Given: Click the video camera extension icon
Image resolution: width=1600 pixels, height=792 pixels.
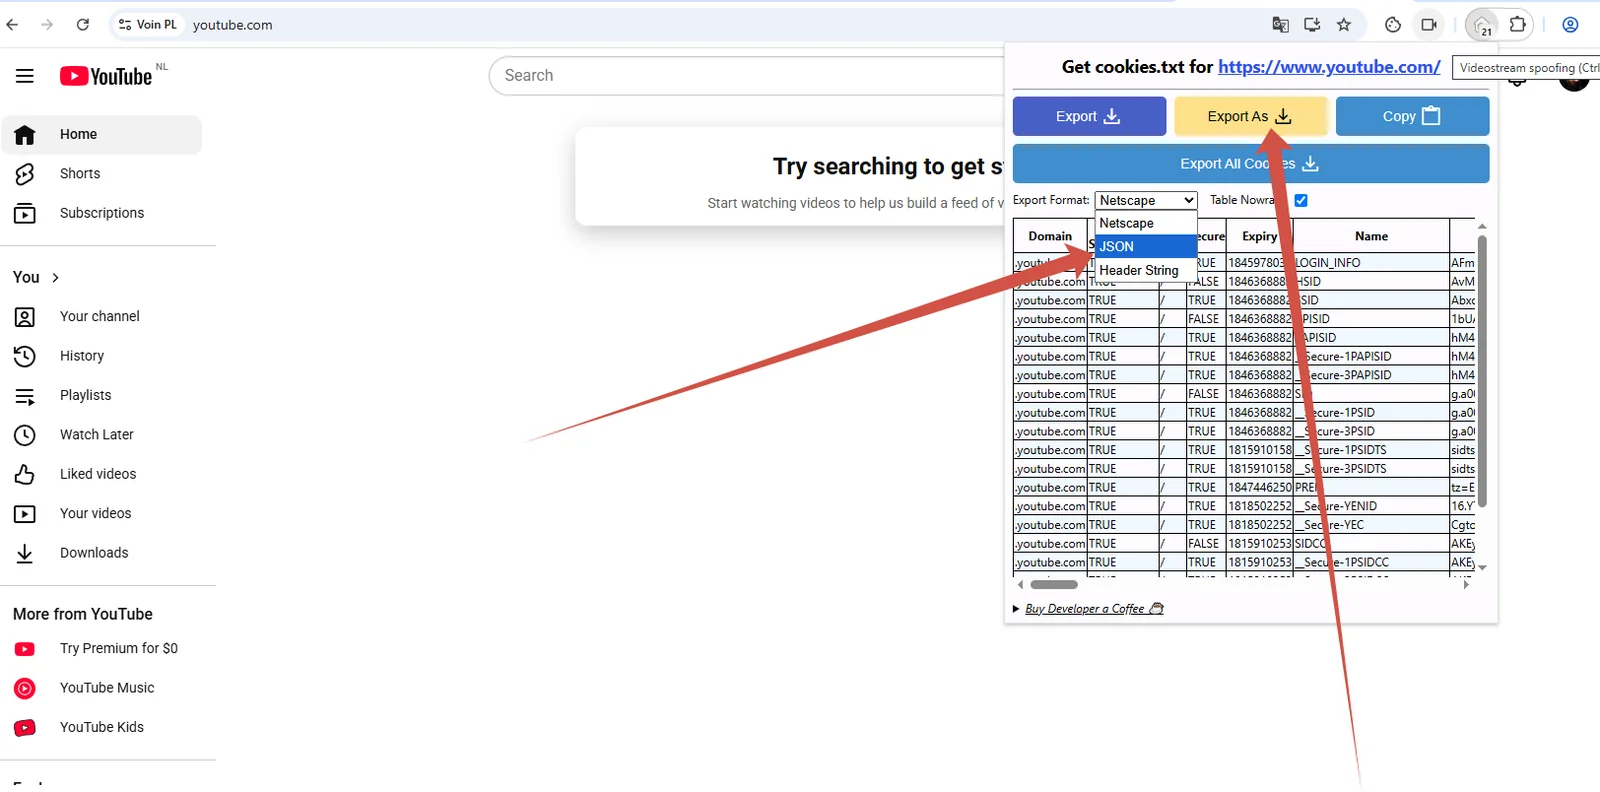Looking at the screenshot, I should tap(1429, 25).
